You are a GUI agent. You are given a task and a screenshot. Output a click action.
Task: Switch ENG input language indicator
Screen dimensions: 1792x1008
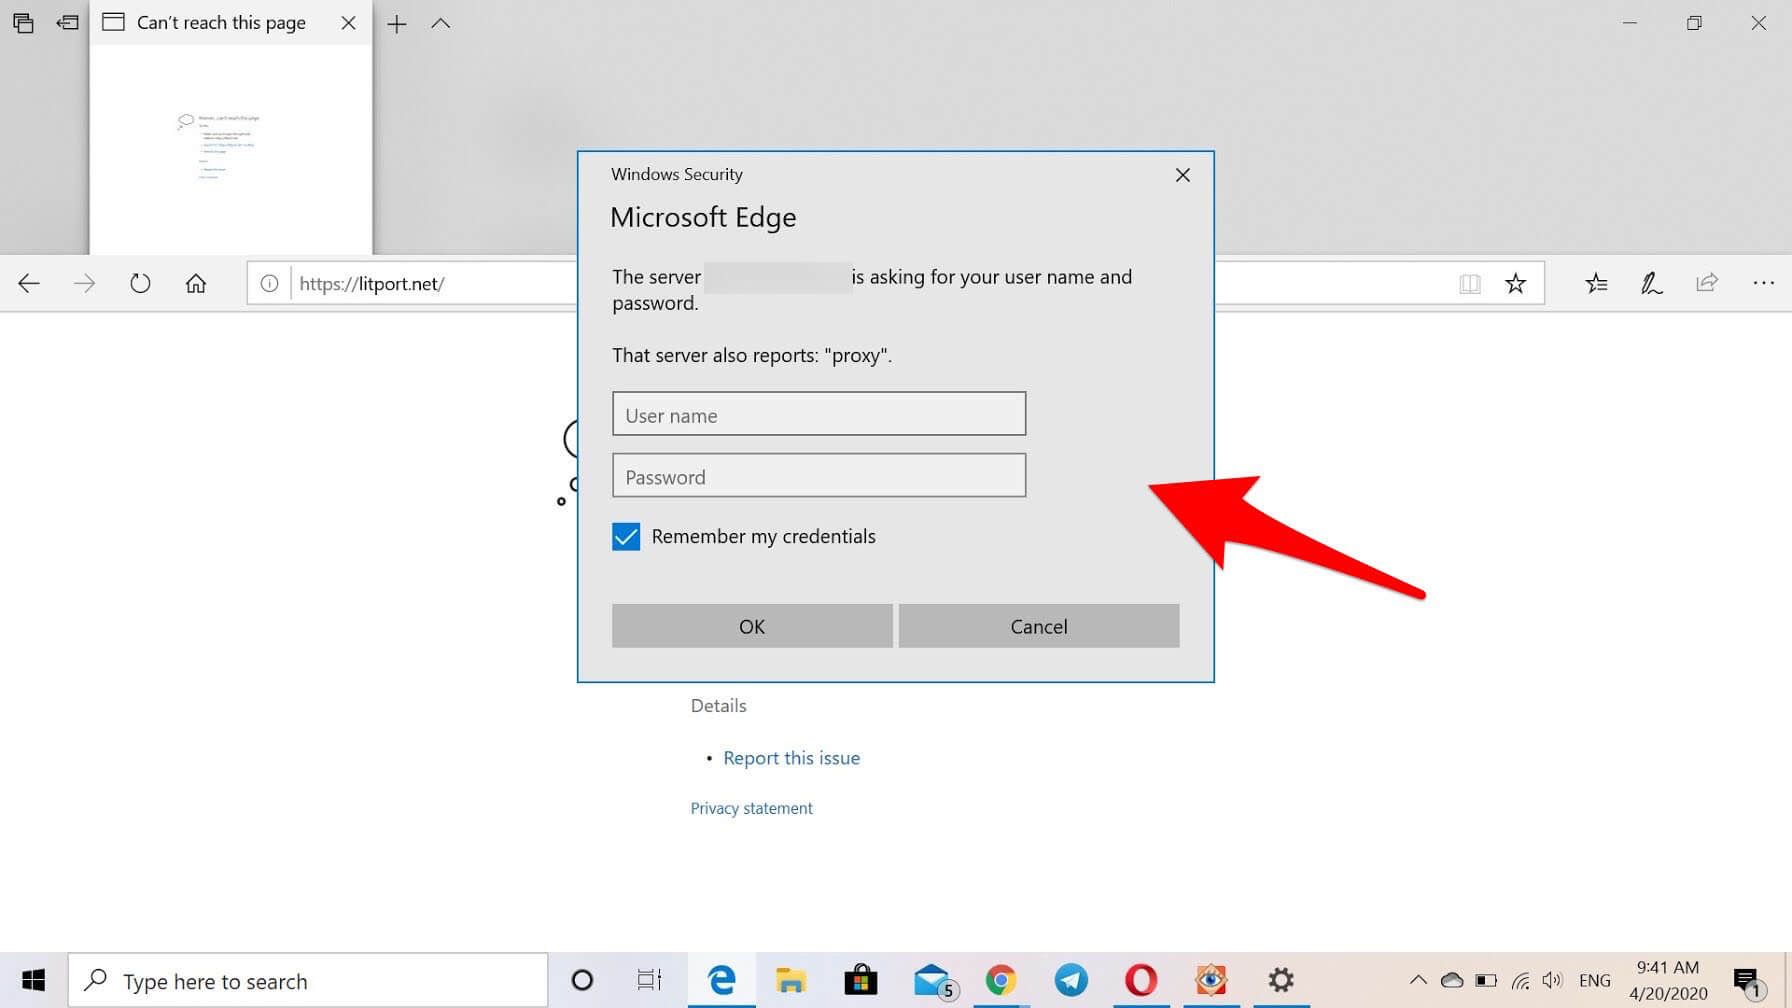(x=1595, y=980)
